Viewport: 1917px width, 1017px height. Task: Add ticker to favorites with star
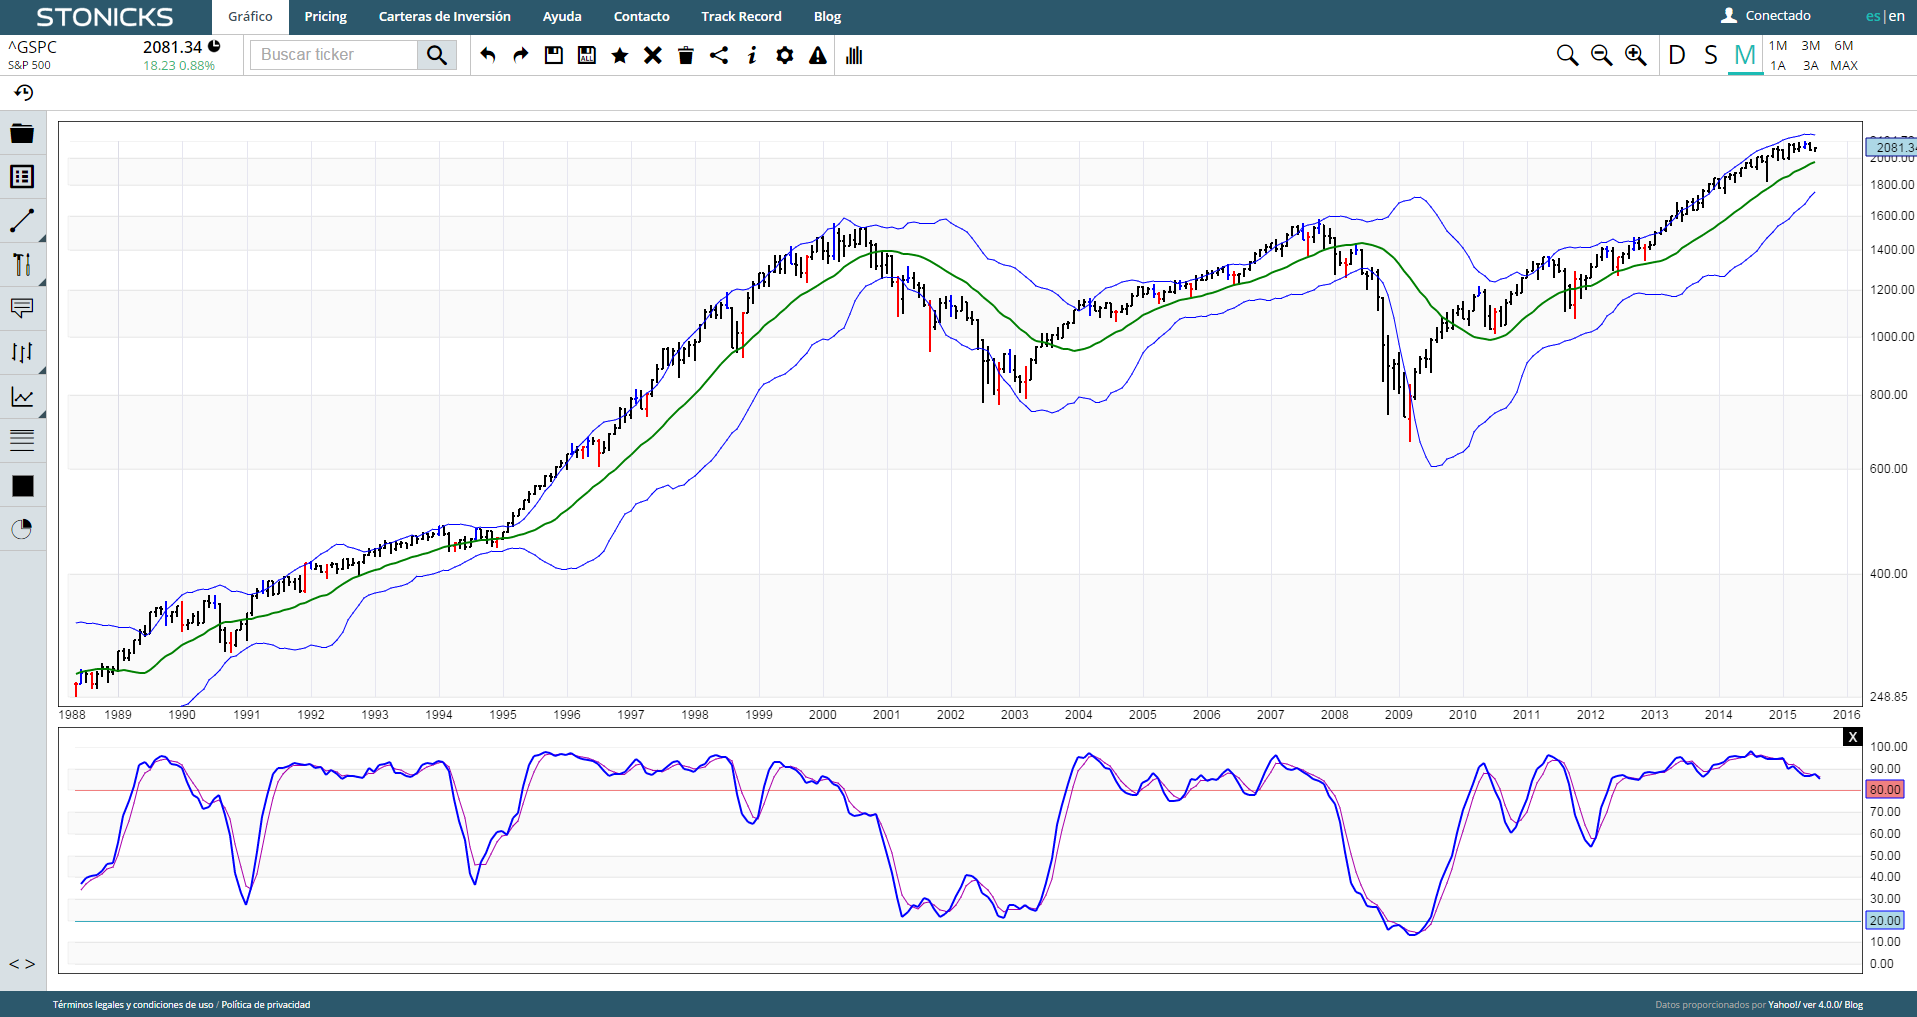click(x=620, y=55)
